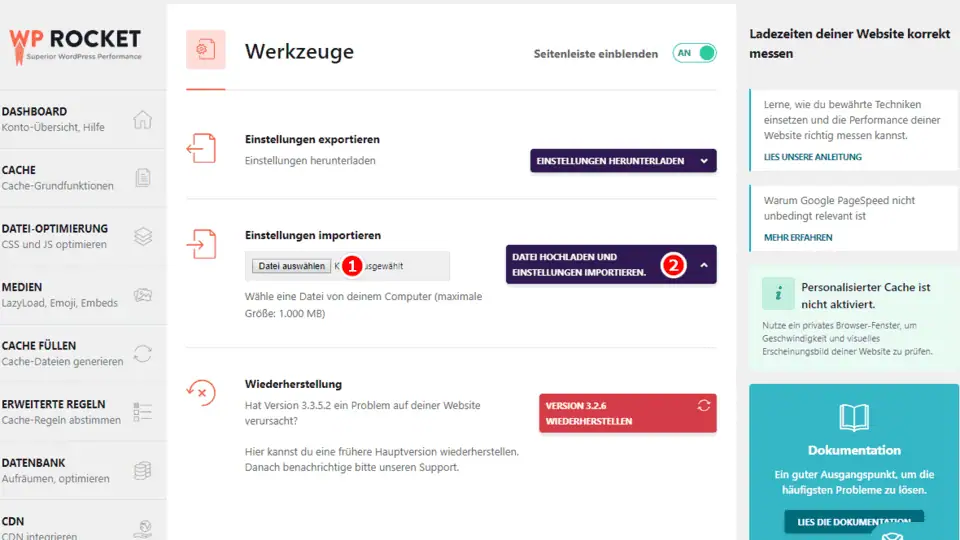Click the Cache füllen refresh icon
960x540 pixels.
click(143, 353)
